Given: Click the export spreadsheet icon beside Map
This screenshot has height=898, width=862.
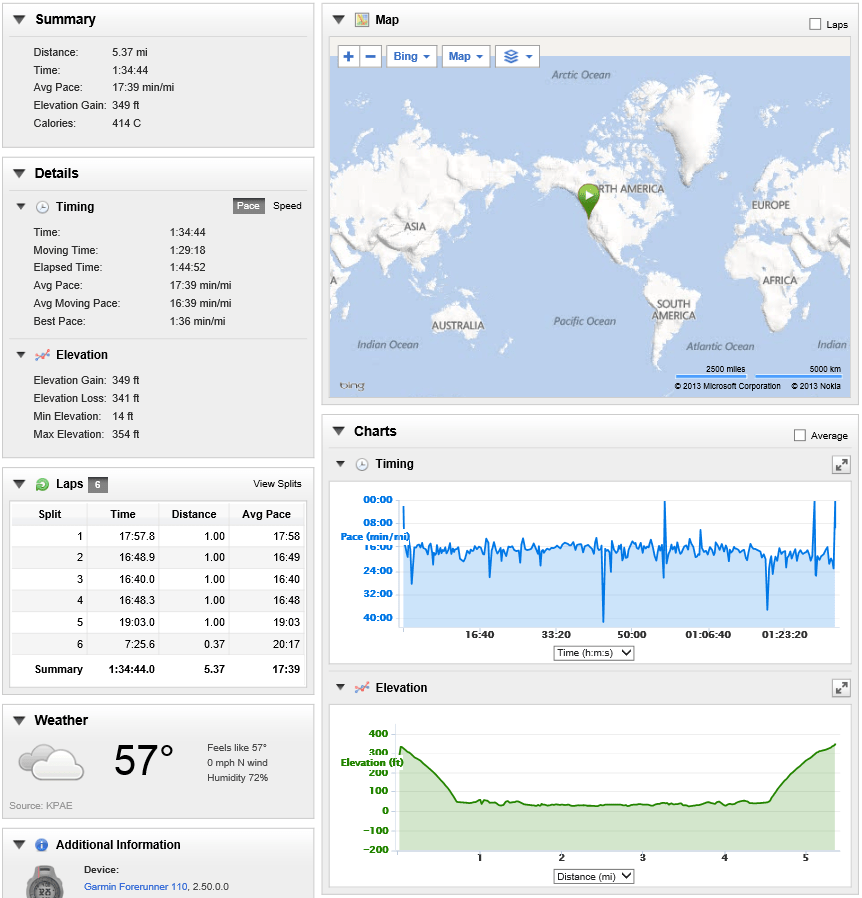Looking at the screenshot, I should click(x=361, y=19).
